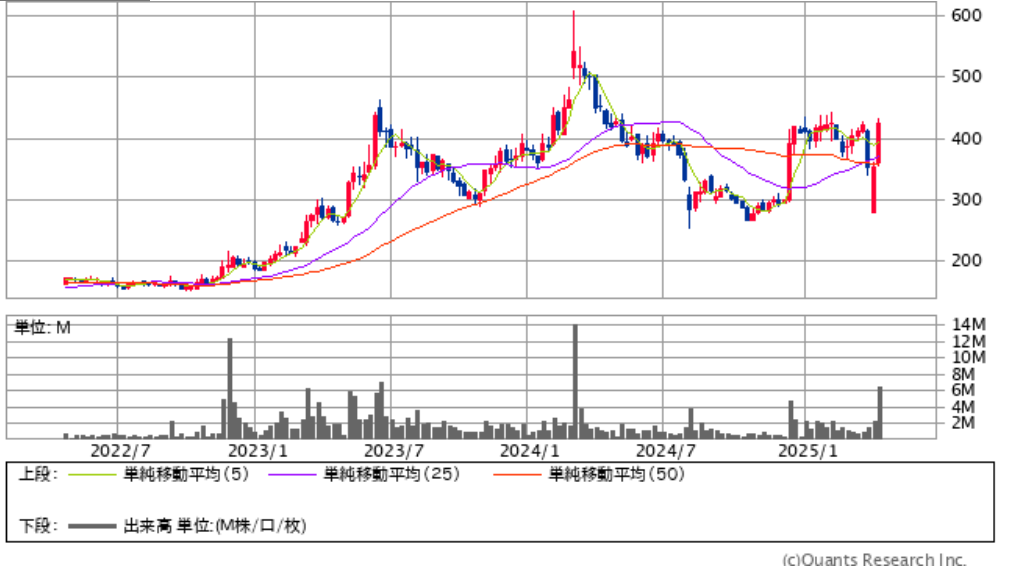The height and width of the screenshot is (571, 1010).
Task: Open the (c)Quants Research Inc. credit
Action: click(873, 560)
